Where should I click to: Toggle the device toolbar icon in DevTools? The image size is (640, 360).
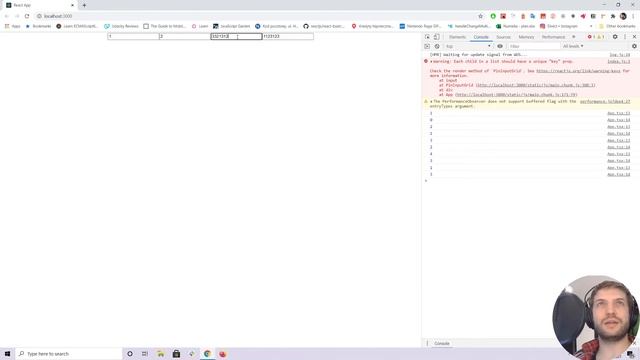click(436, 37)
